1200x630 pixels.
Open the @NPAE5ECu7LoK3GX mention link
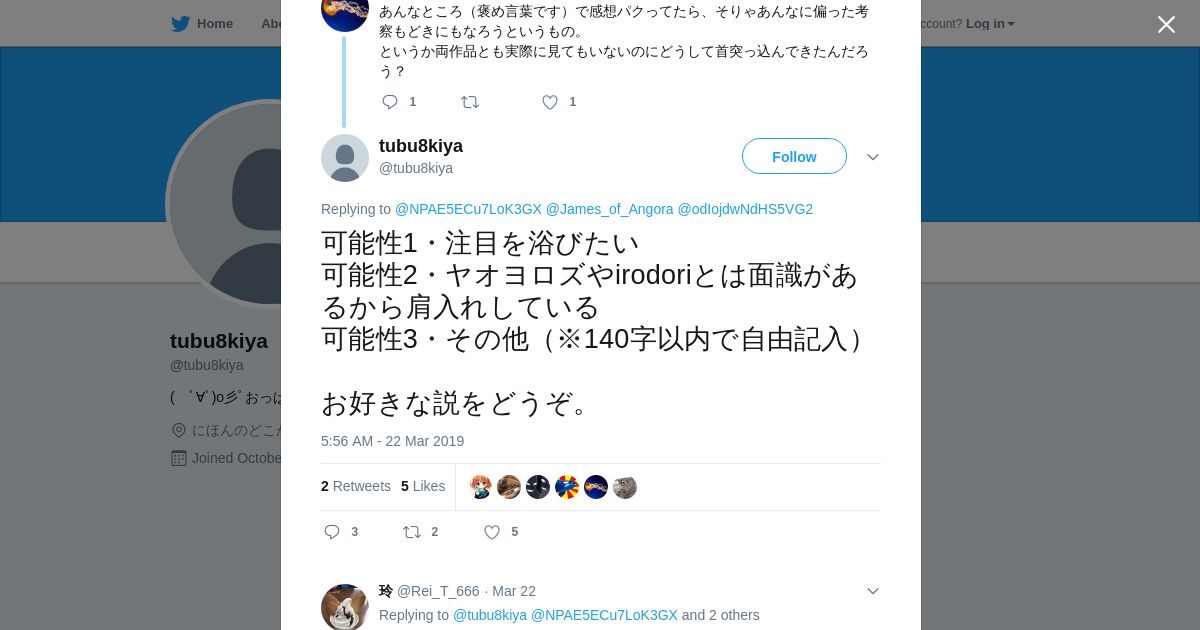[468, 209]
